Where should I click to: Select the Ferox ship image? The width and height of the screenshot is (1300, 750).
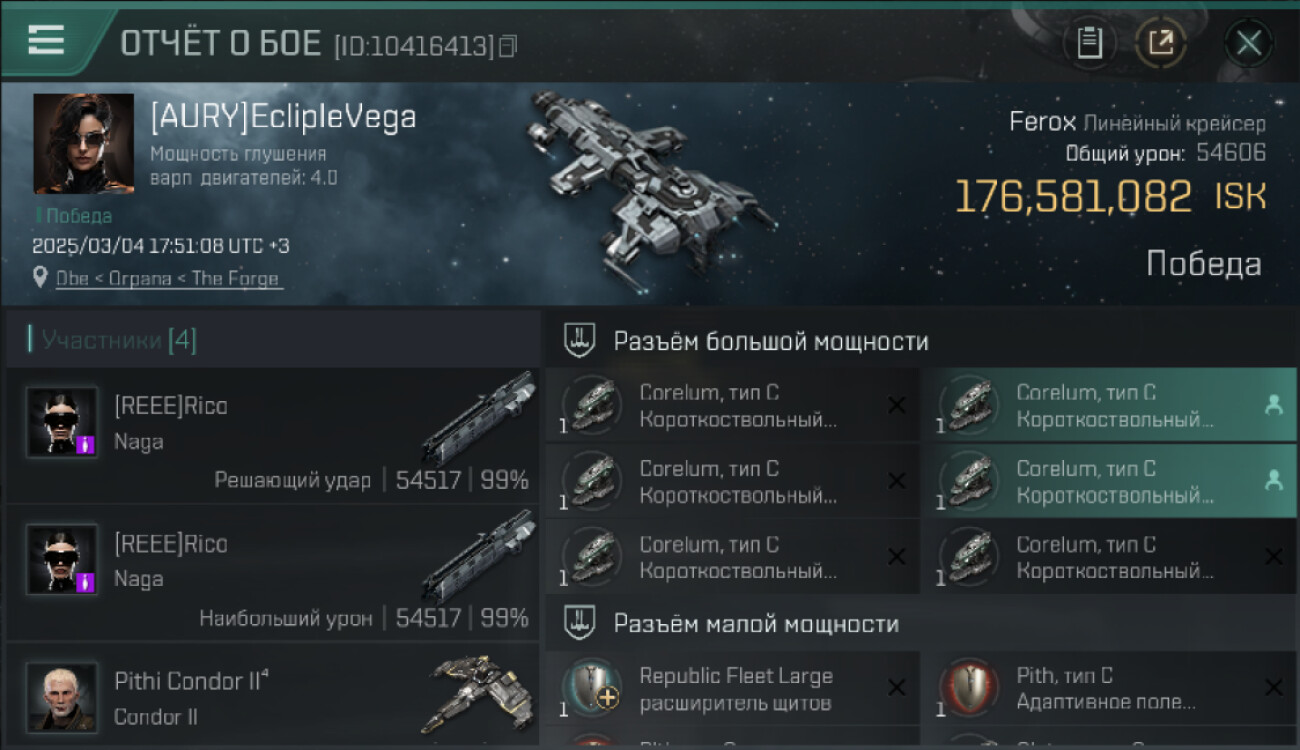point(652,180)
